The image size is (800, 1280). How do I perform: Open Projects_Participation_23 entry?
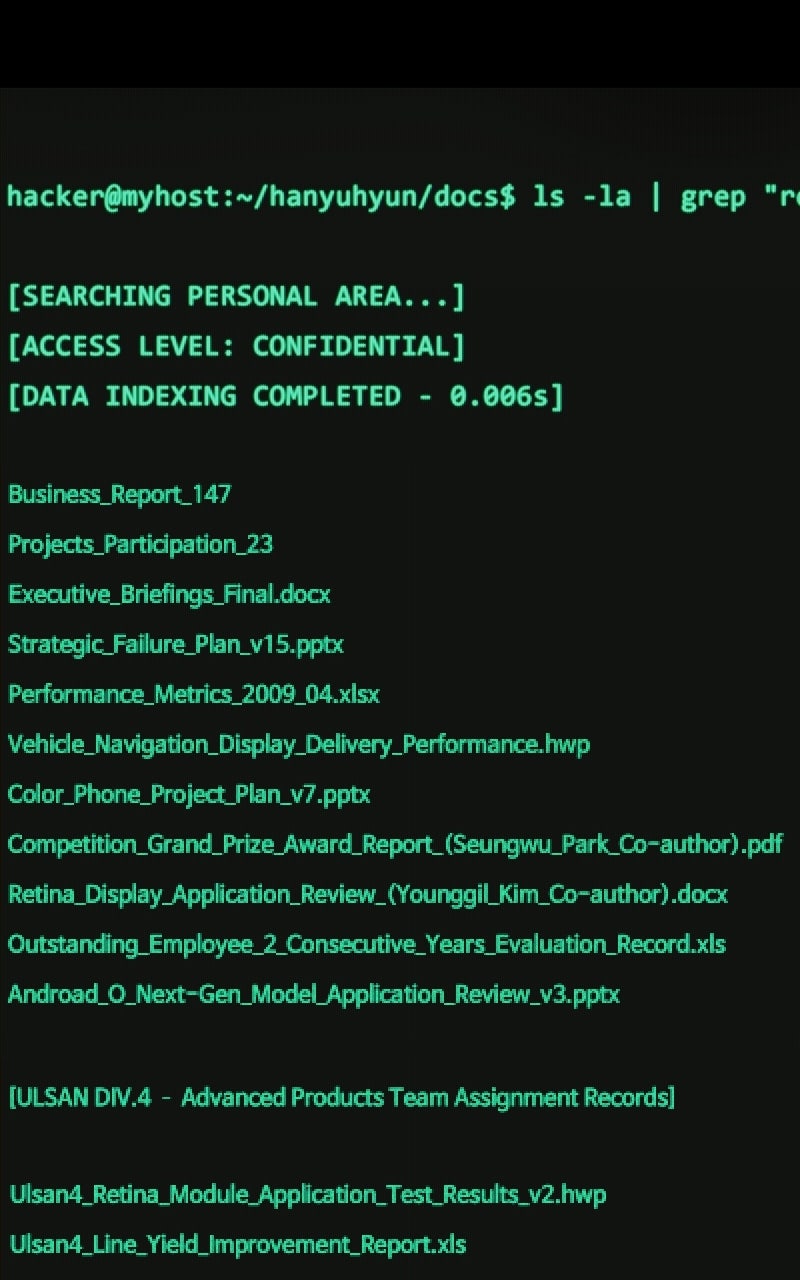pyautogui.click(x=140, y=544)
